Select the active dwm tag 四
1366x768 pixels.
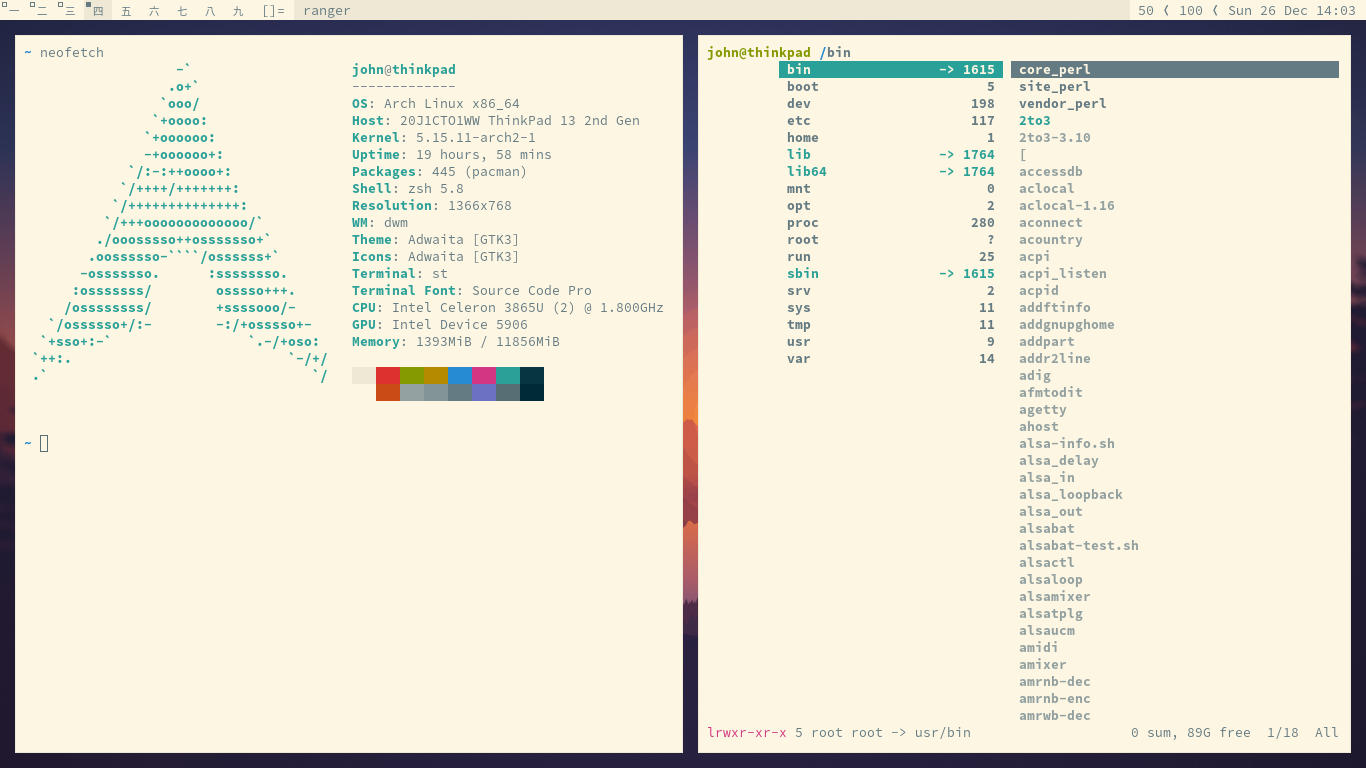click(x=98, y=10)
